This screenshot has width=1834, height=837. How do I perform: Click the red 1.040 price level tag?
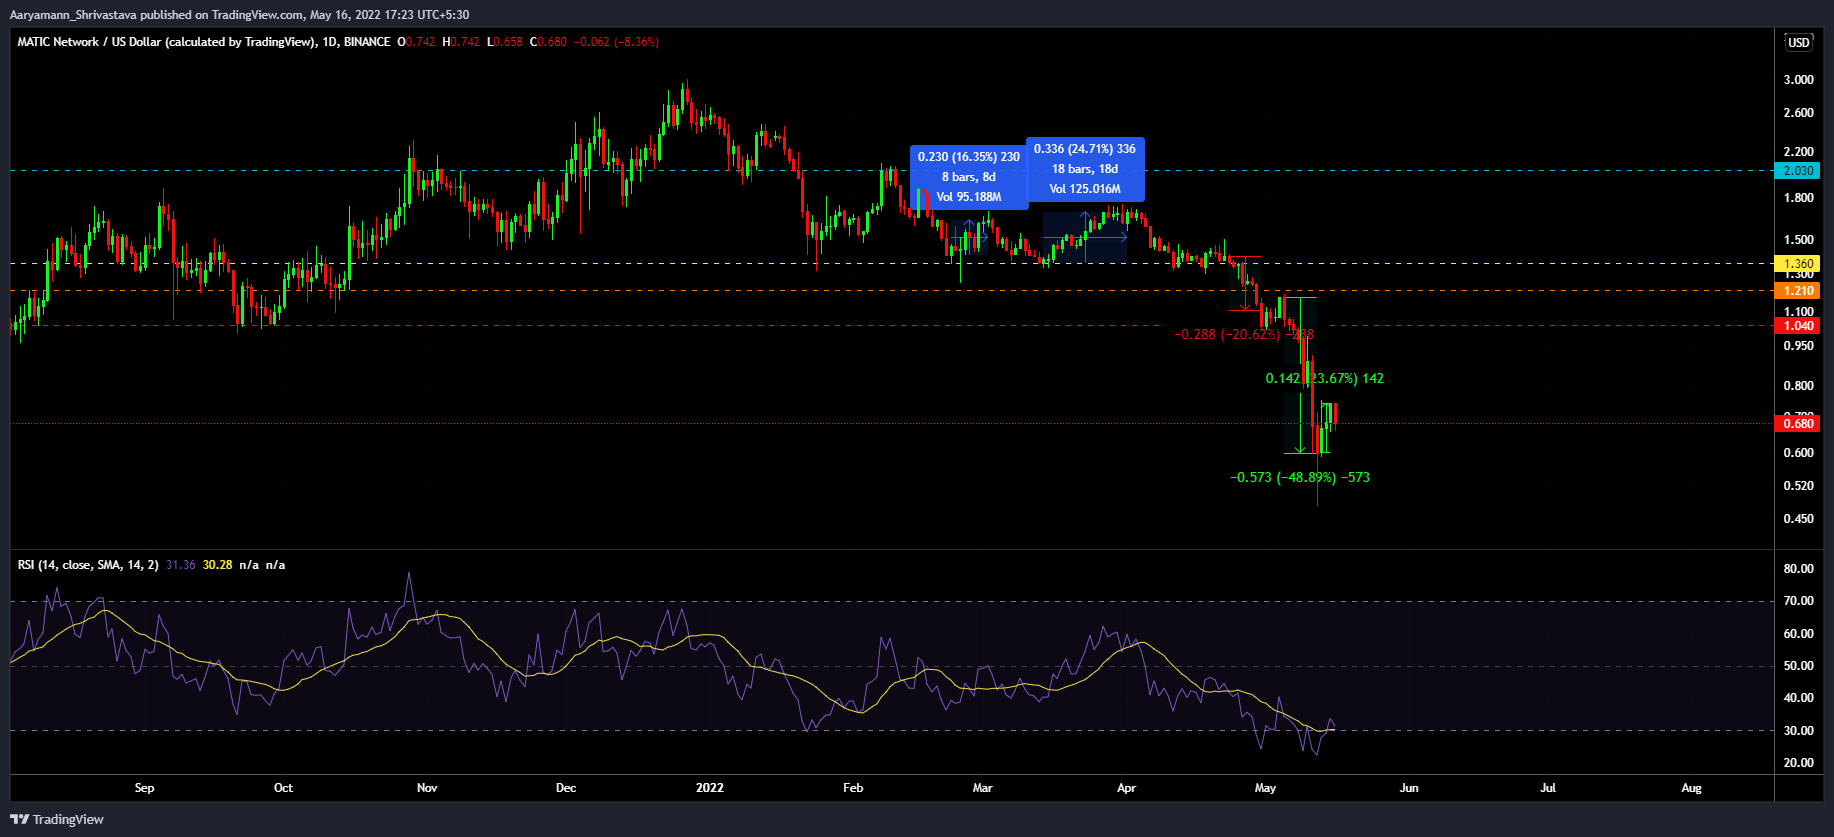point(1798,326)
